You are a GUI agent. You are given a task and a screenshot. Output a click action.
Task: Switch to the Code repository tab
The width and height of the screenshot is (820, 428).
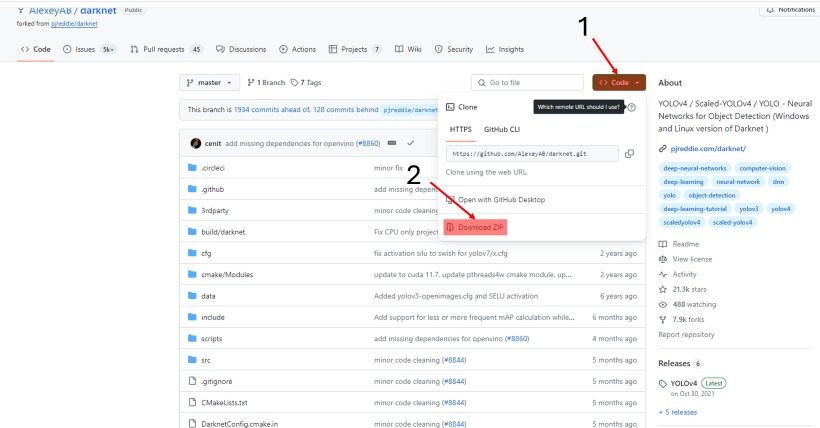36,49
